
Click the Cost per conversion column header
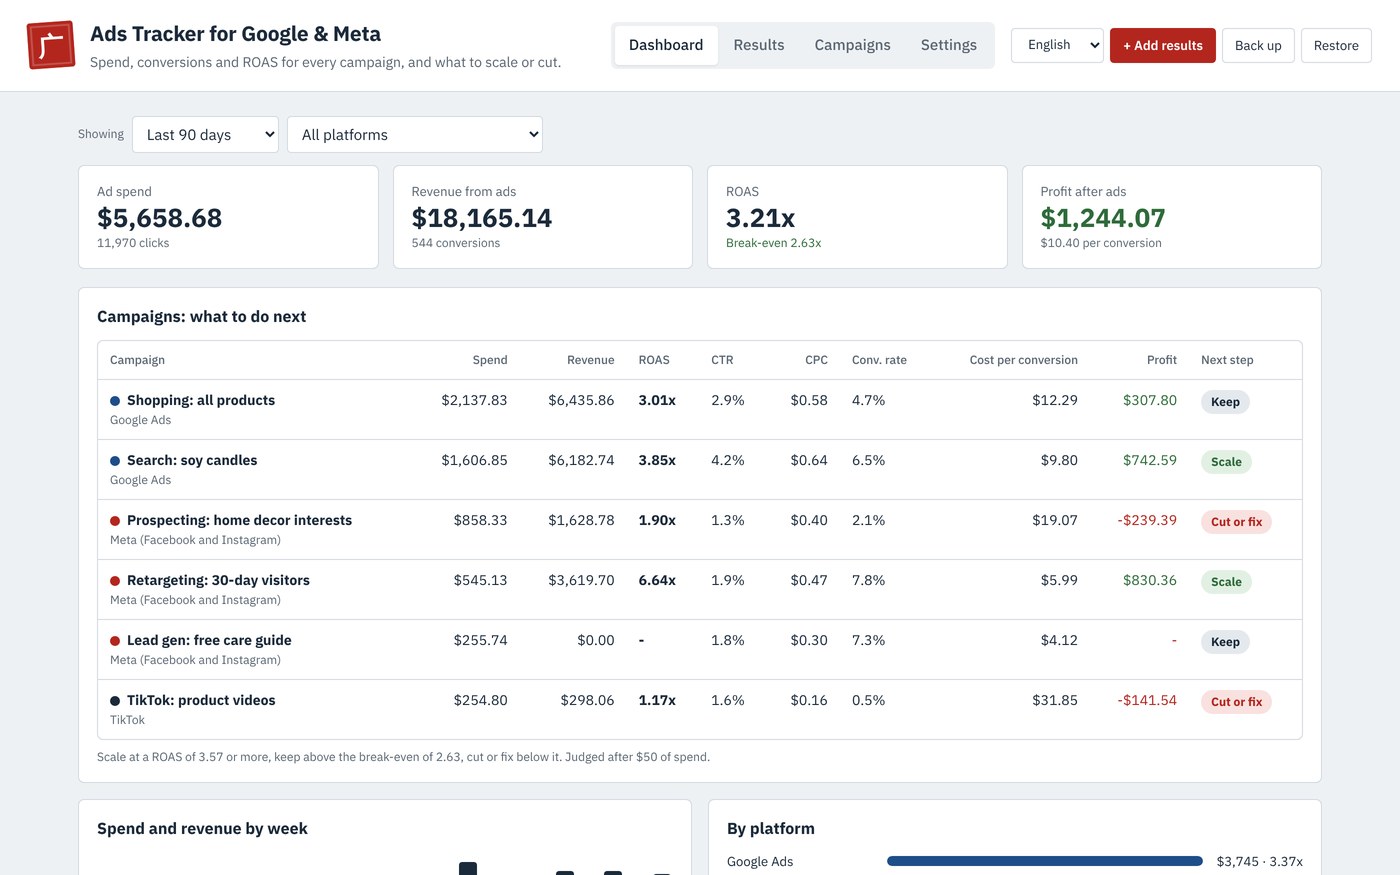pos(1023,360)
